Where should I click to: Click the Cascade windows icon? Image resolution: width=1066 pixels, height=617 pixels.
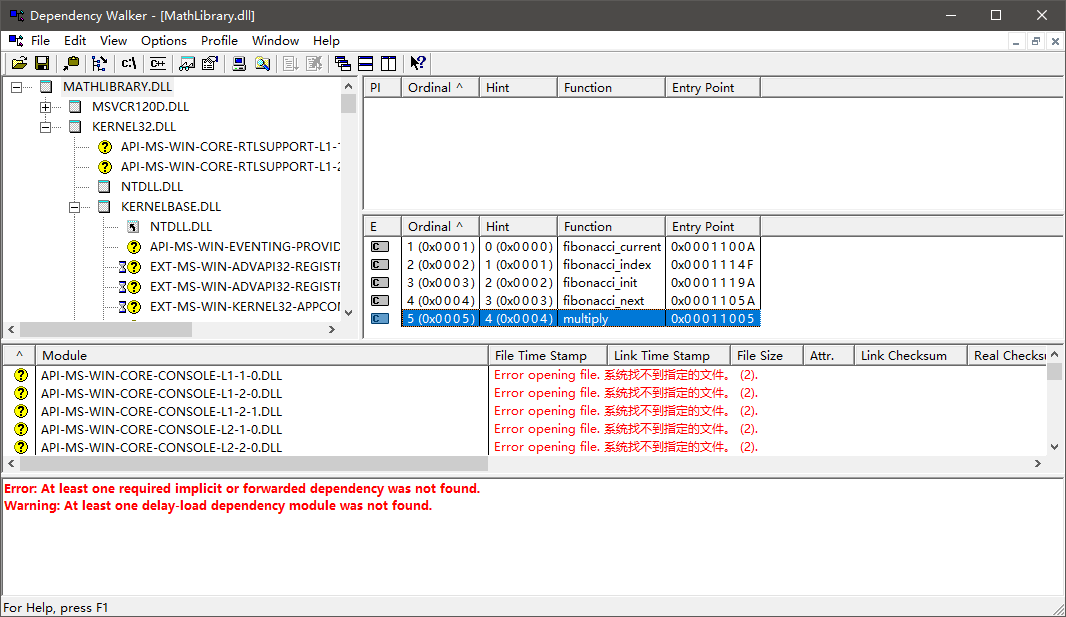343,64
